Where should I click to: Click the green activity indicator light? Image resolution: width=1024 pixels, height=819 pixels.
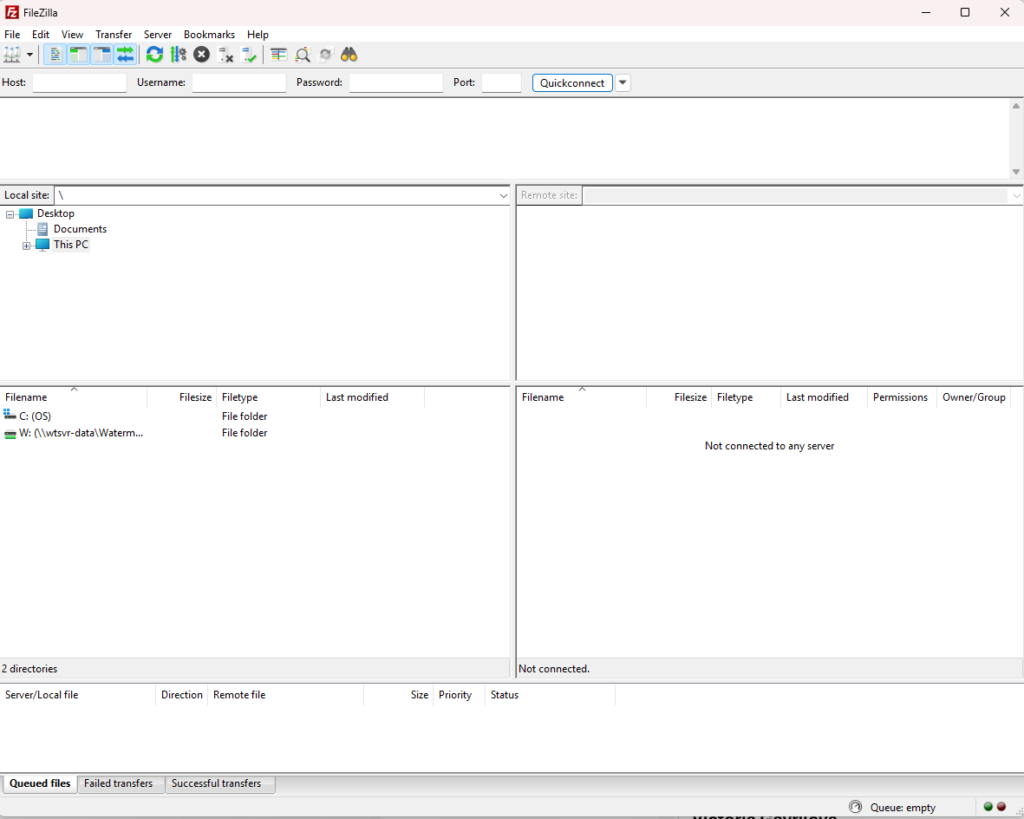(x=988, y=807)
